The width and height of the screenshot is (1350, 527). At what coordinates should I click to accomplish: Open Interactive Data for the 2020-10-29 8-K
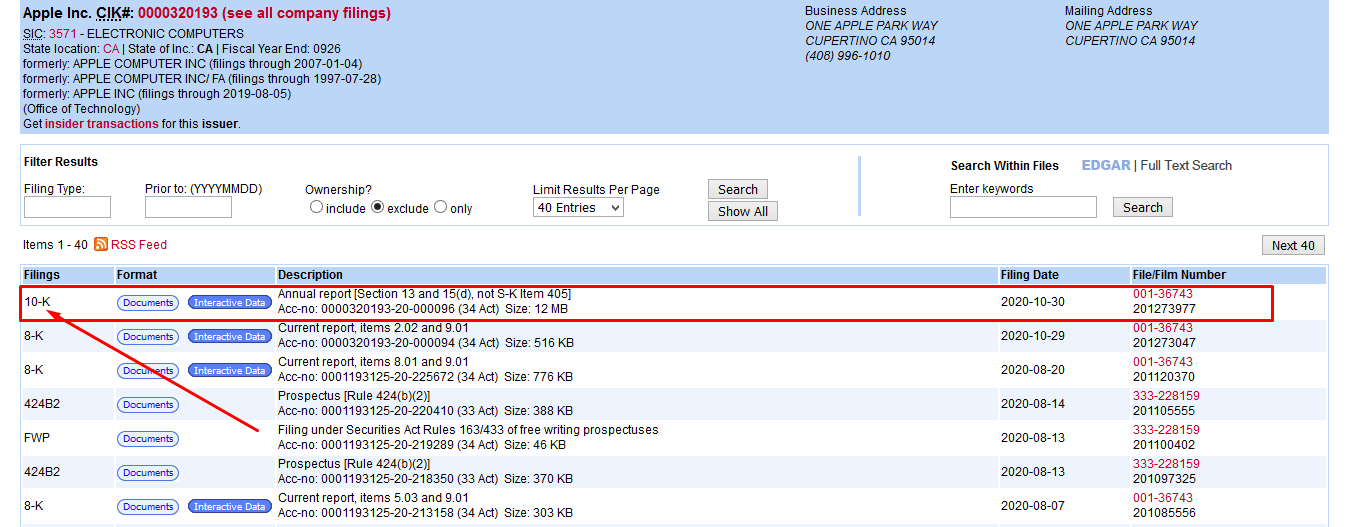[230, 337]
